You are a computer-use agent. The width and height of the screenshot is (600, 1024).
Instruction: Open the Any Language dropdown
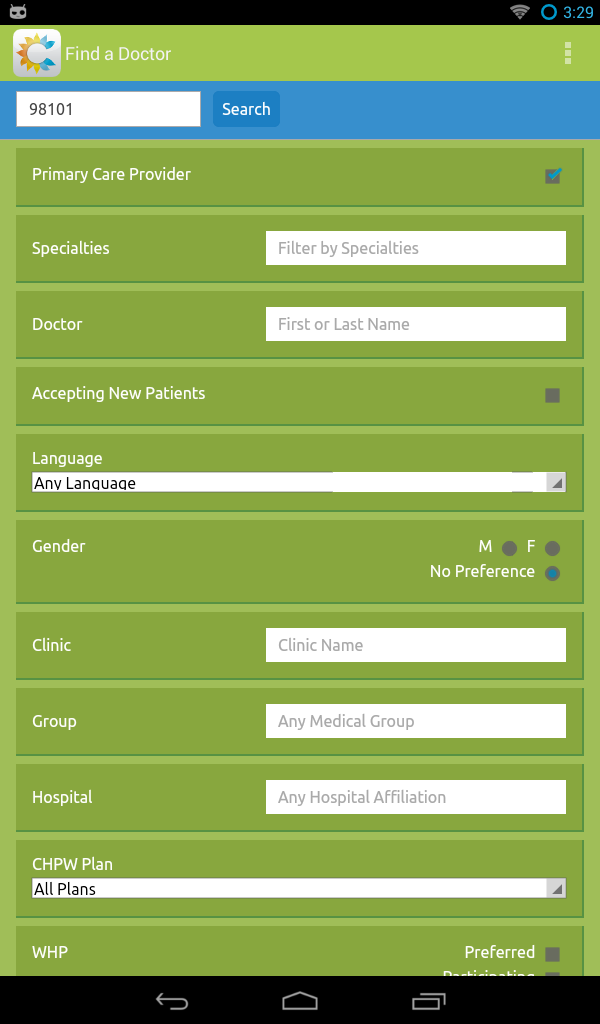pos(299,482)
